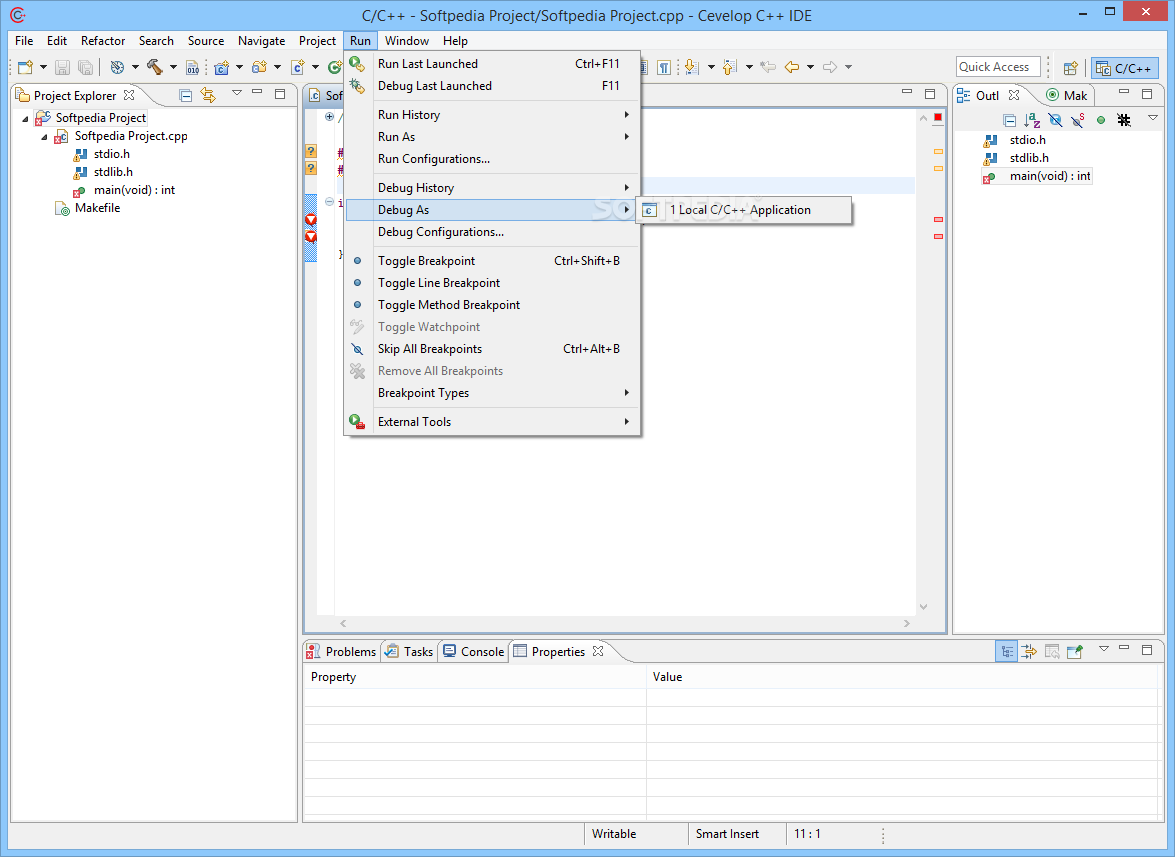The width and height of the screenshot is (1175, 857).
Task: Click the Build hammer icon in toolbar
Action: (154, 67)
